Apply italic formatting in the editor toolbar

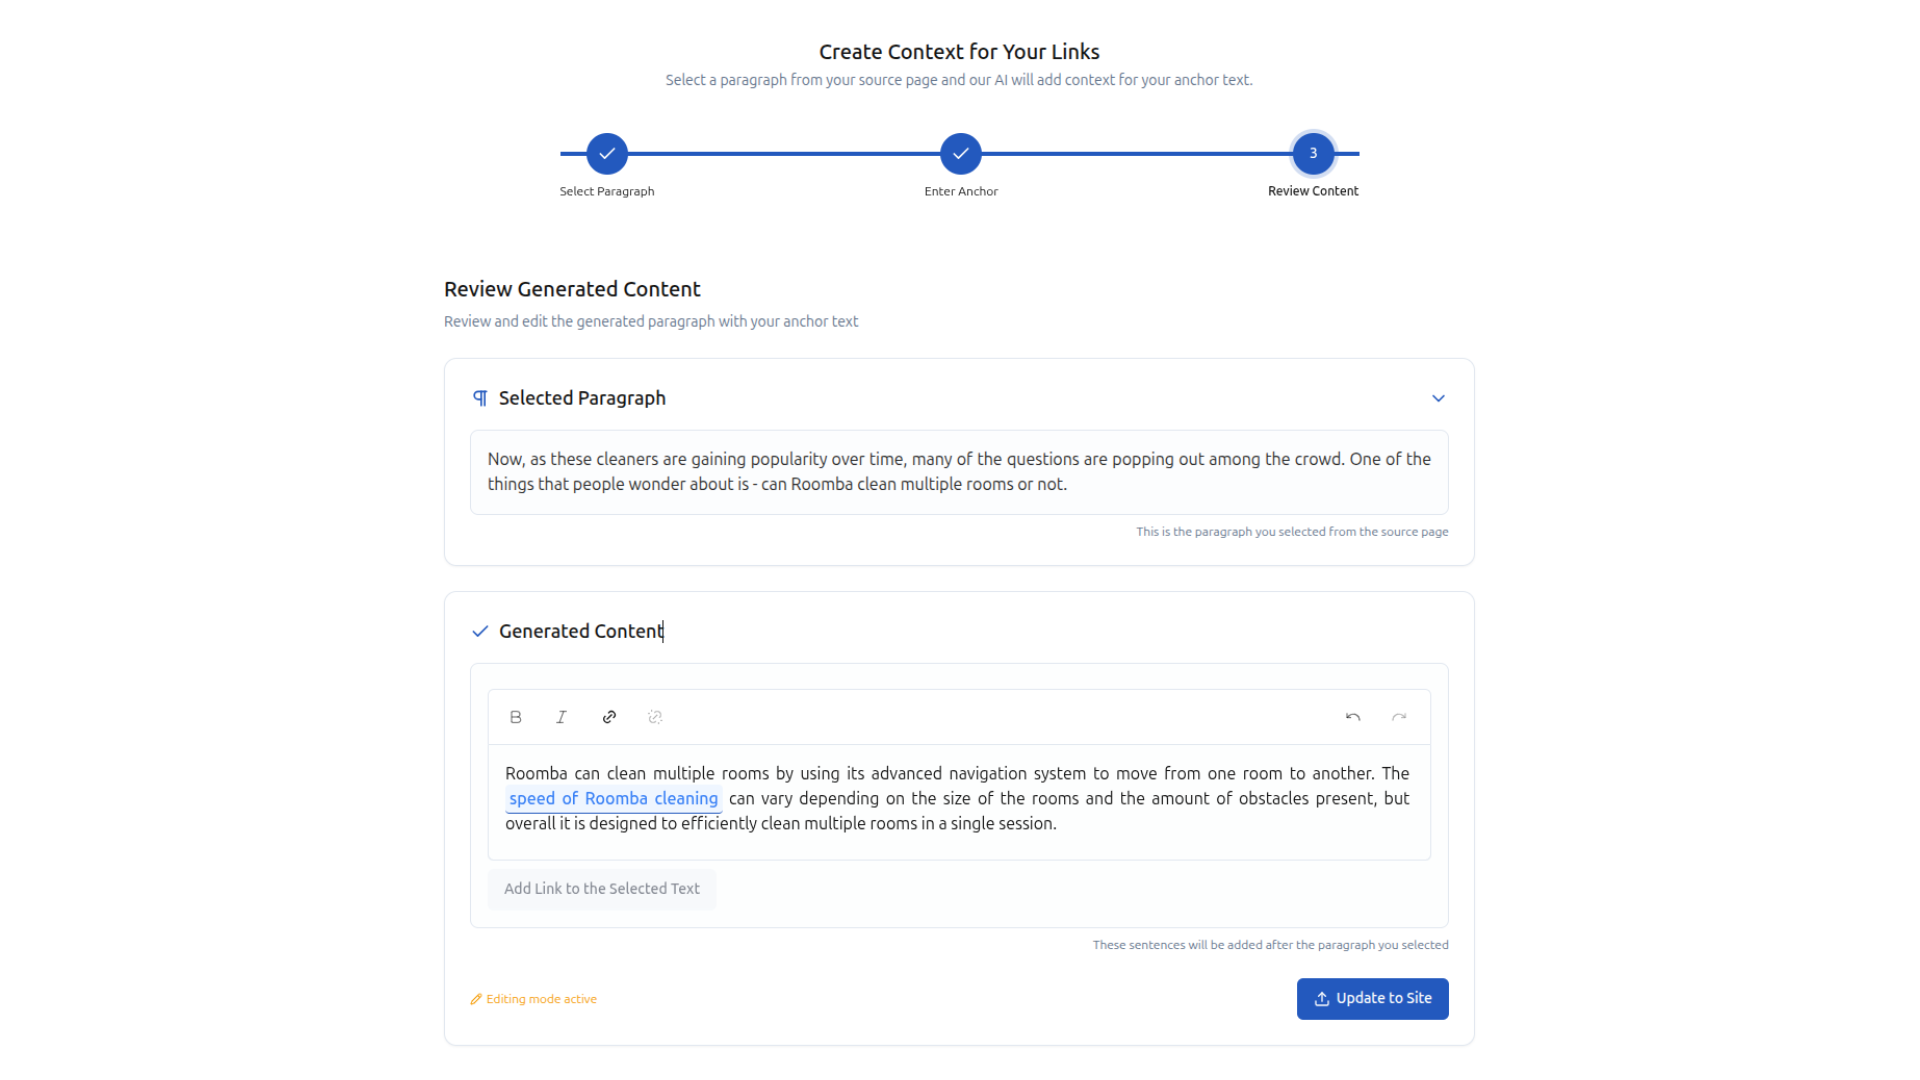pos(562,717)
